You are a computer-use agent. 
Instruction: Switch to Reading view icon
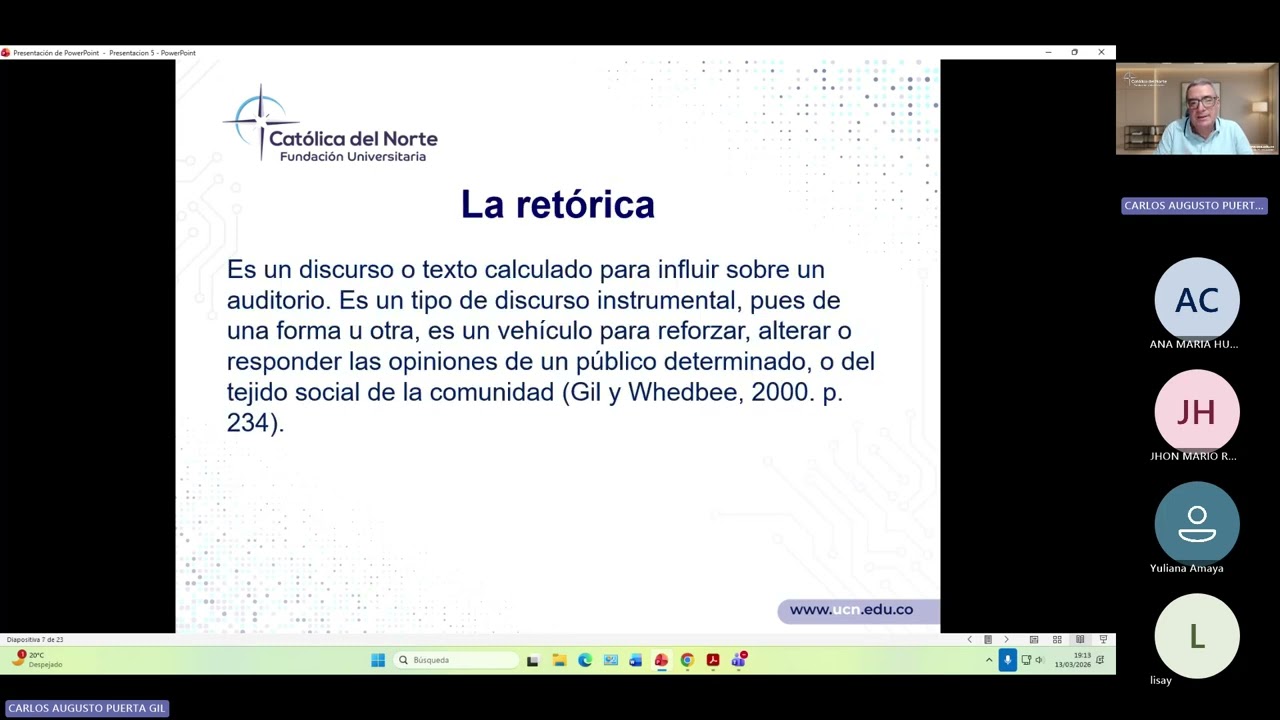pyautogui.click(x=1080, y=640)
